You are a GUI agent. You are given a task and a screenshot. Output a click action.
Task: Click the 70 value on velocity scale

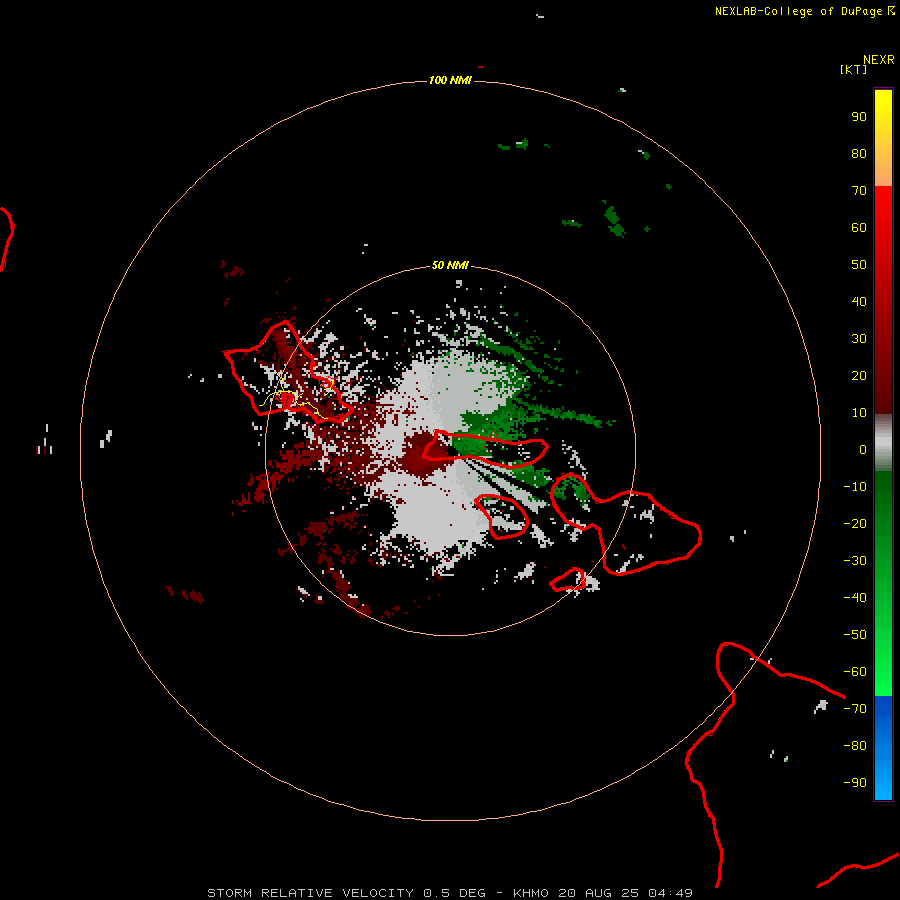pos(859,191)
